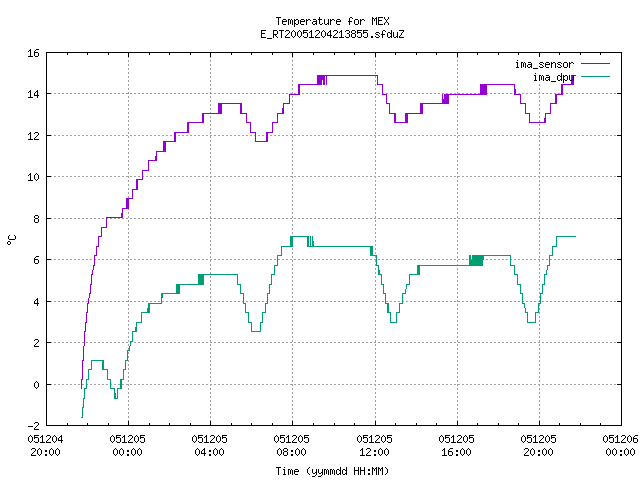Click the y-axis label 4
Viewport: 640px width, 480px height.
pyautogui.click(x=36, y=302)
